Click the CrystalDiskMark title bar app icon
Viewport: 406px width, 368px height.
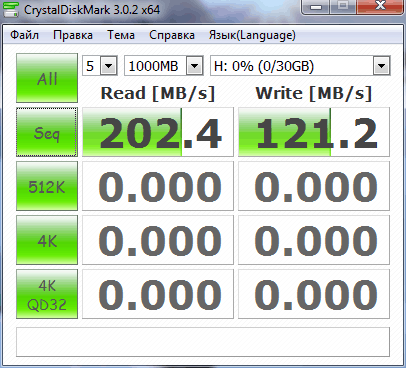11,9
